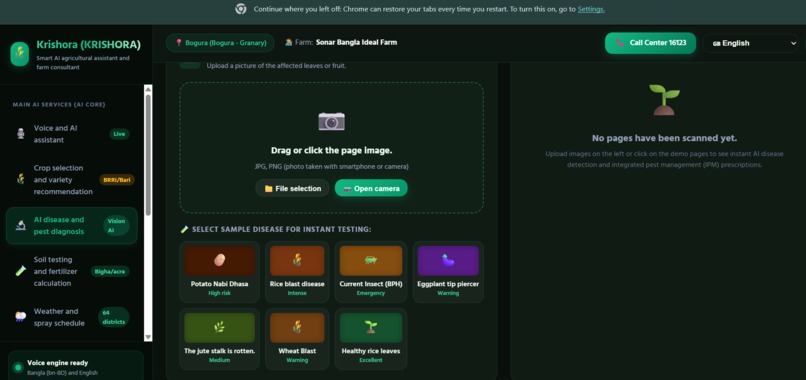
Task: Pick the Eggplant tip piercer sample
Action: point(448,272)
